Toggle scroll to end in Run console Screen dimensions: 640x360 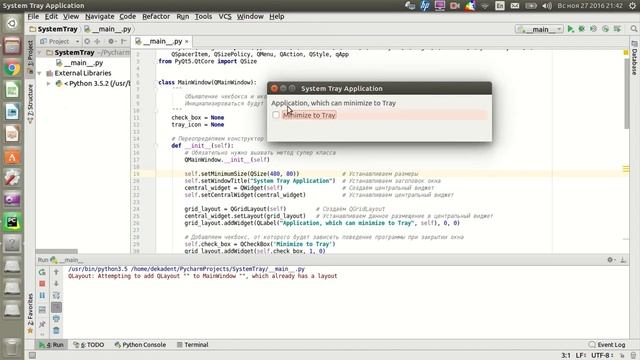(56, 307)
